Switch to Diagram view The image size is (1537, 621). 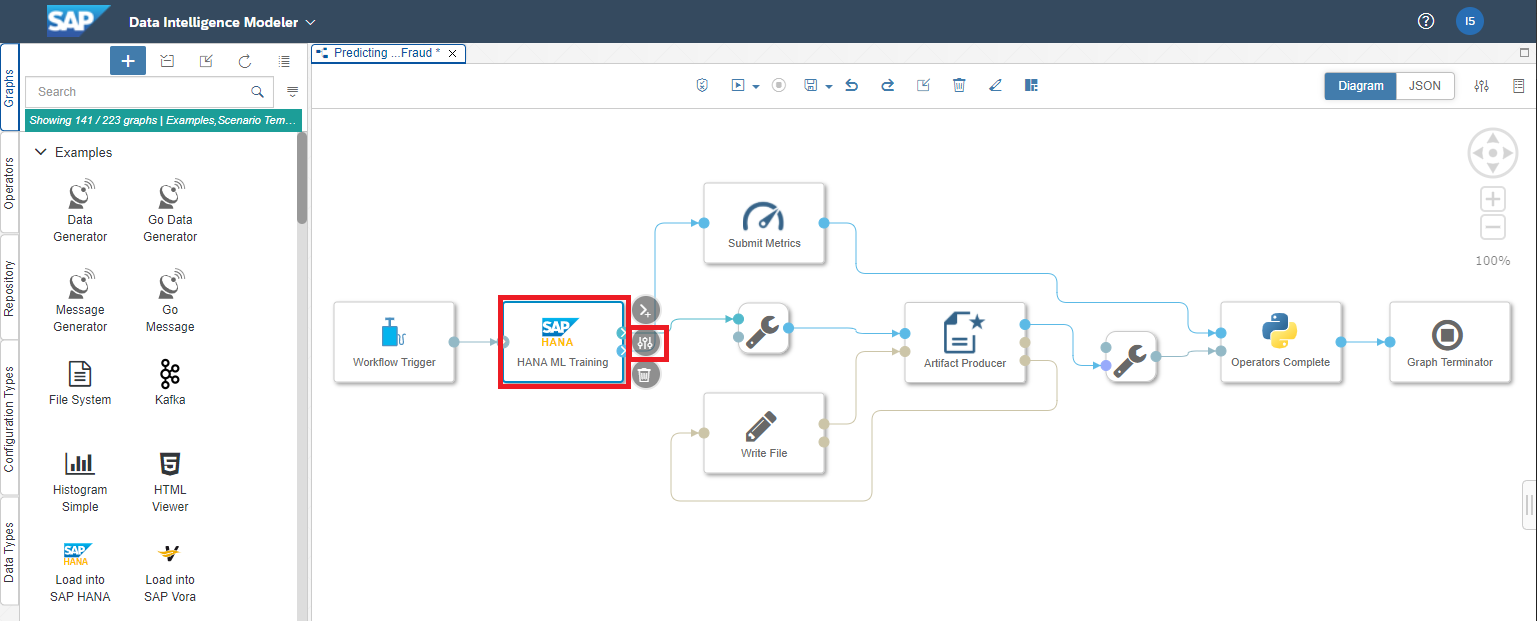pyautogui.click(x=1360, y=86)
